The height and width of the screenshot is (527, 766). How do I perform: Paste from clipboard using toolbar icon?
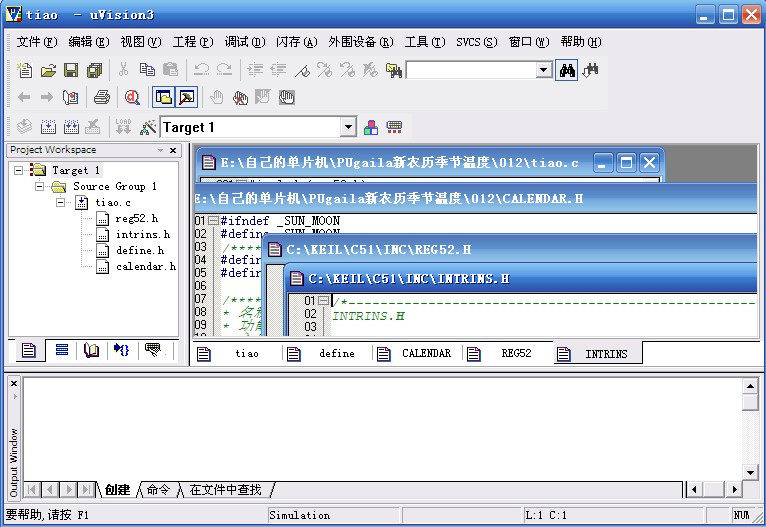tap(170, 70)
